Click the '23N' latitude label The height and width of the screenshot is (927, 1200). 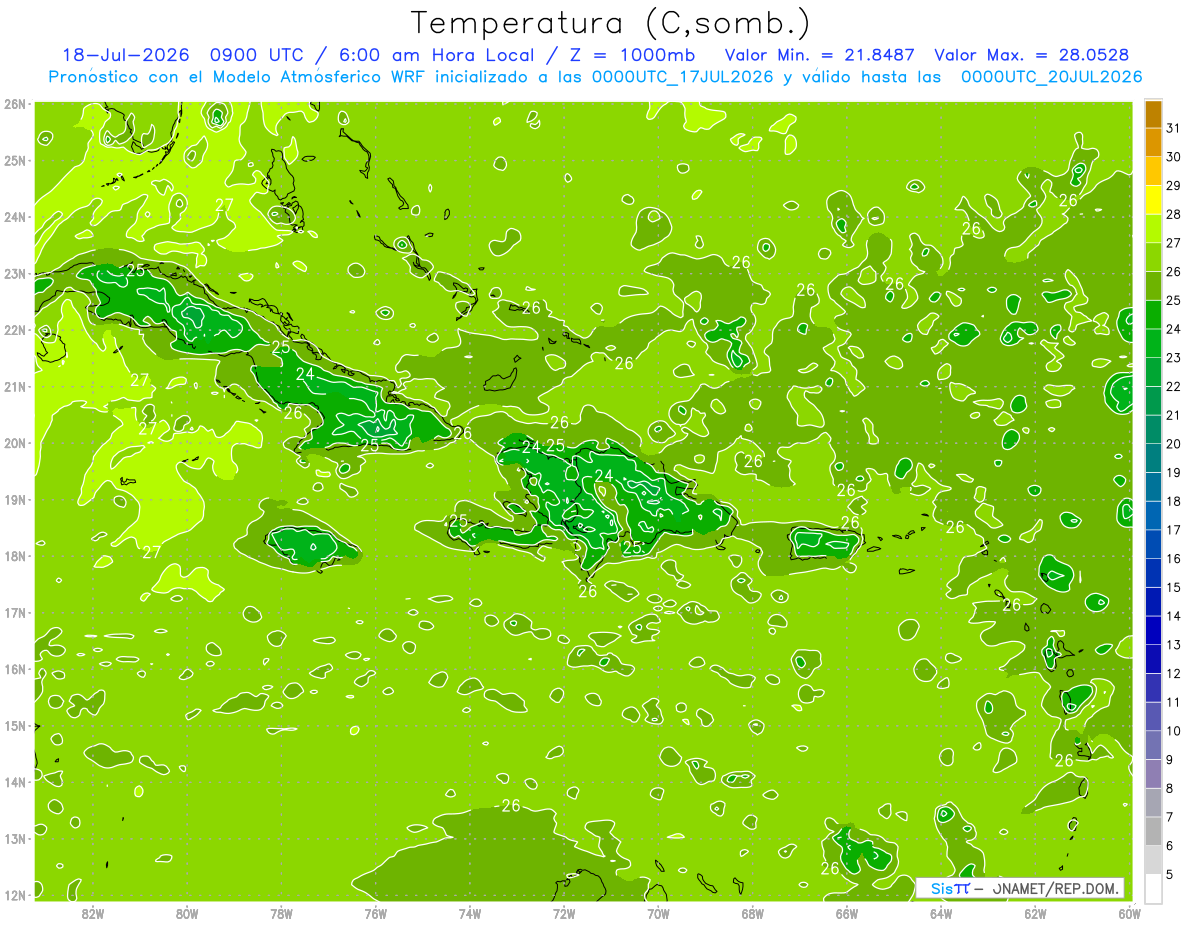pyautogui.click(x=15, y=274)
